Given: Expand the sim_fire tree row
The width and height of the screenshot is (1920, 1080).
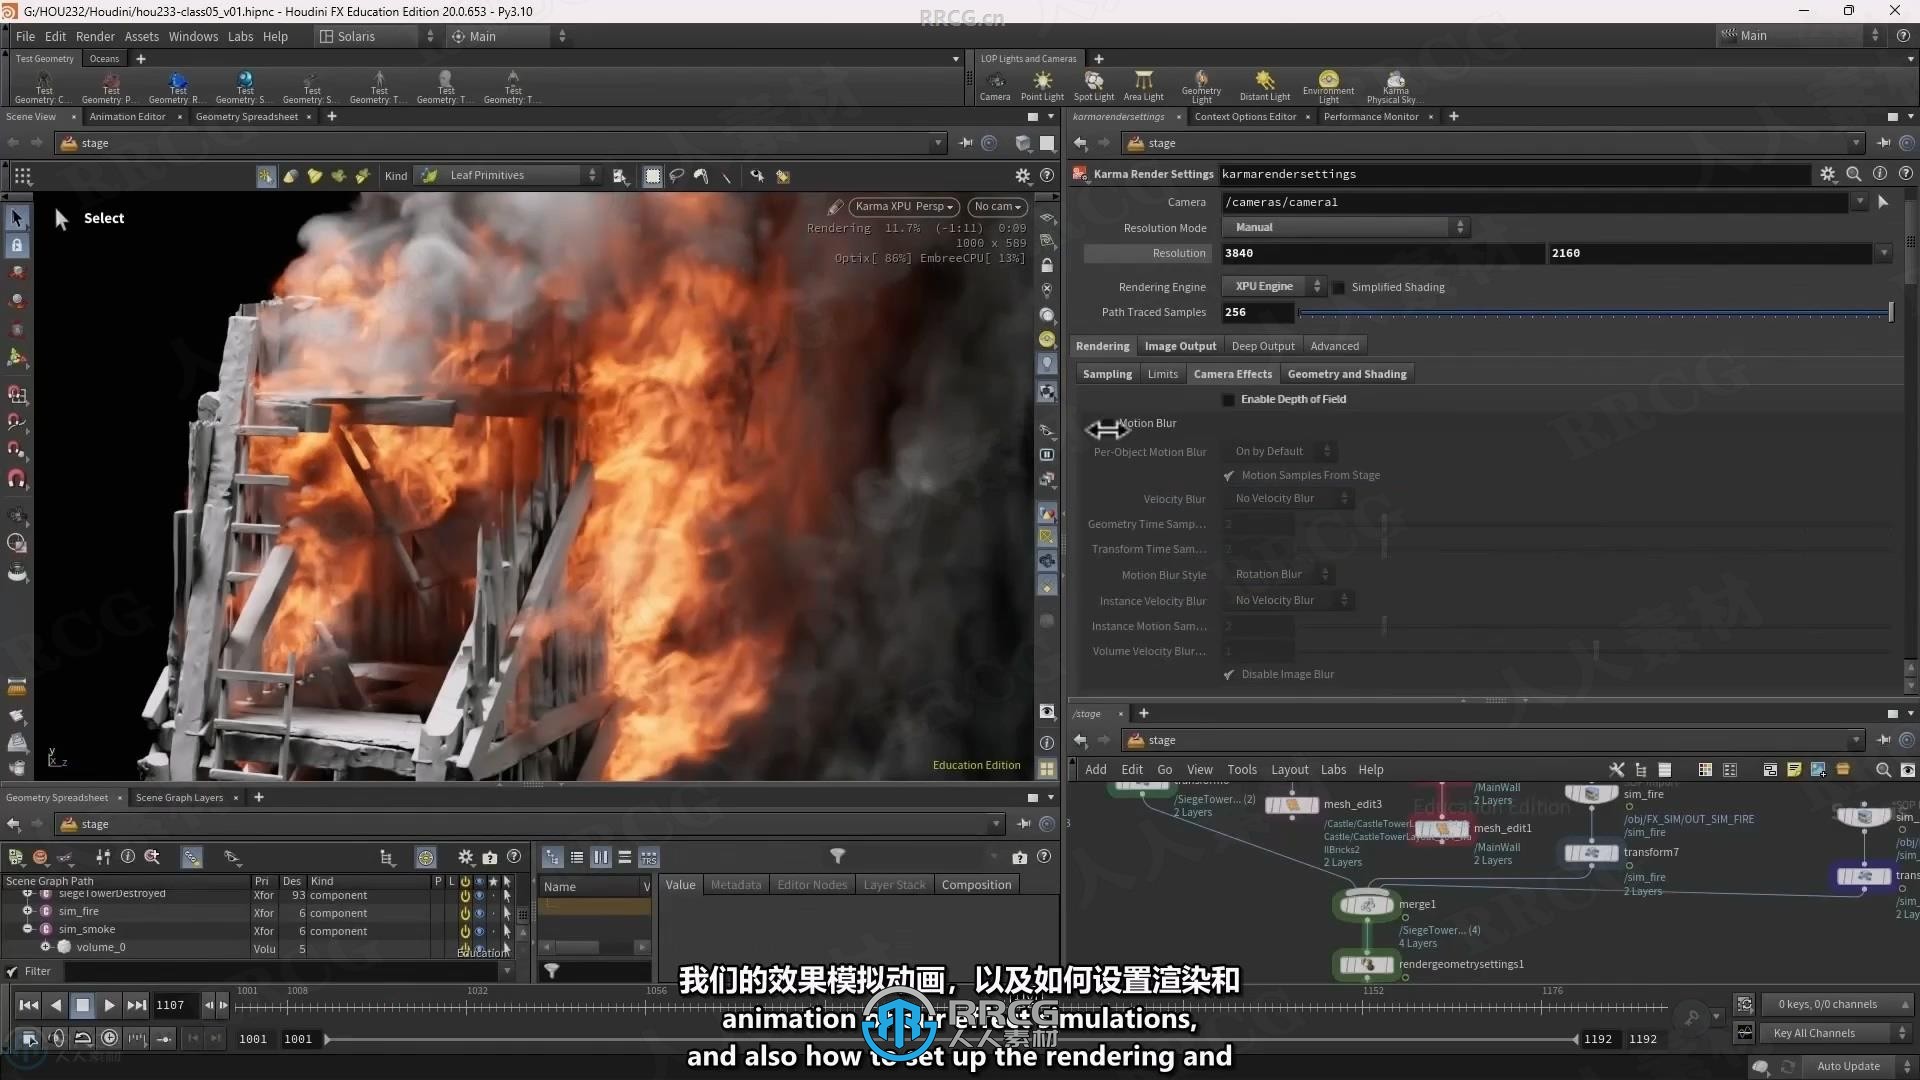Looking at the screenshot, I should click(28, 912).
